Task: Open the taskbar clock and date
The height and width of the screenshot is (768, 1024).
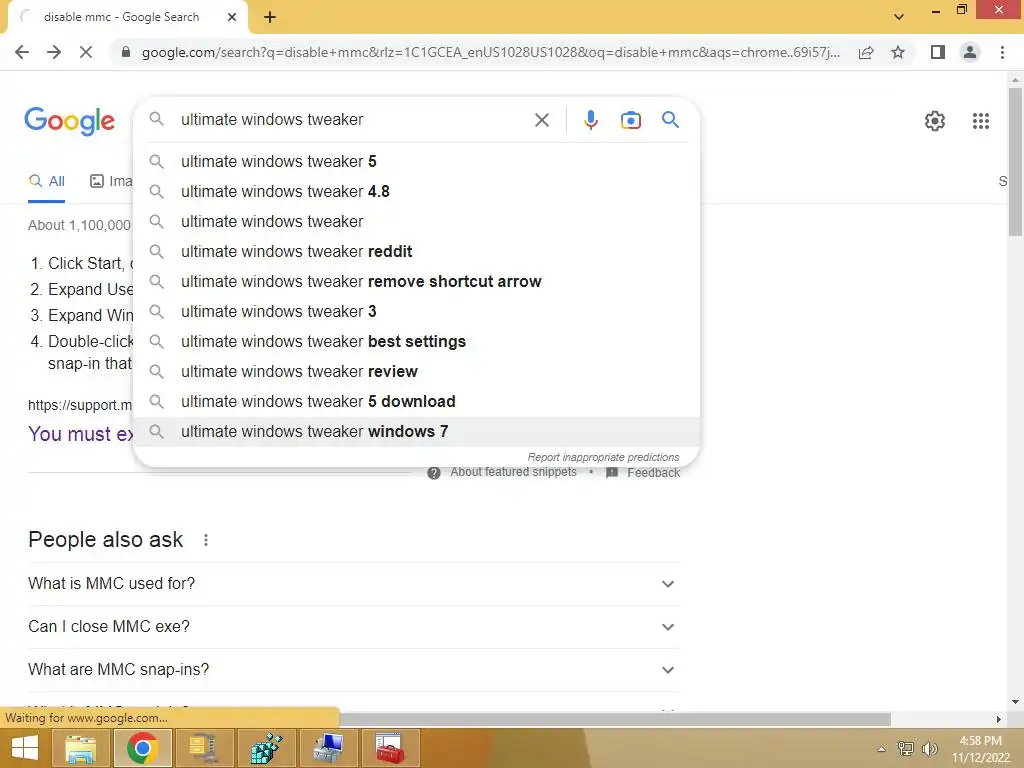Action: coord(980,749)
